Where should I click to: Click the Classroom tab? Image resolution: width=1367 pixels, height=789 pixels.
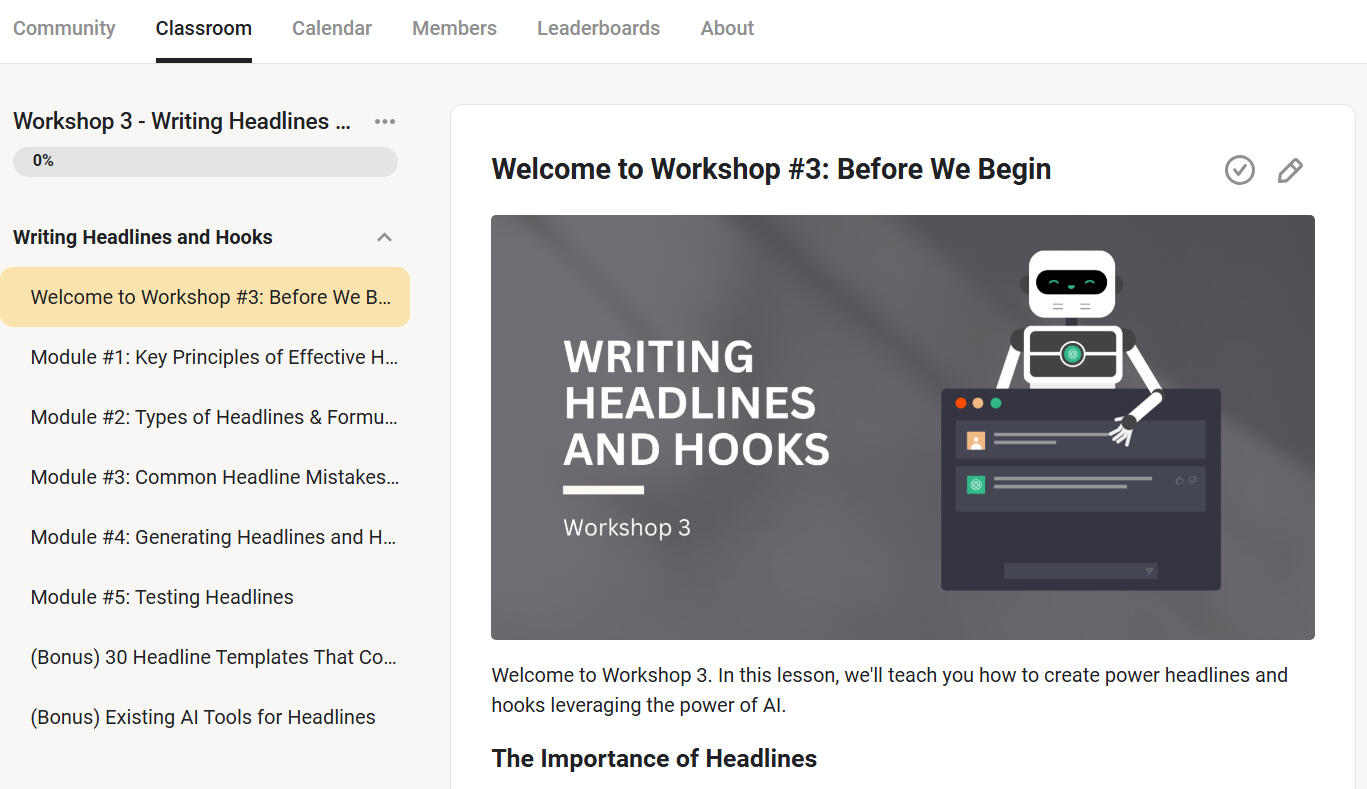pos(204,28)
